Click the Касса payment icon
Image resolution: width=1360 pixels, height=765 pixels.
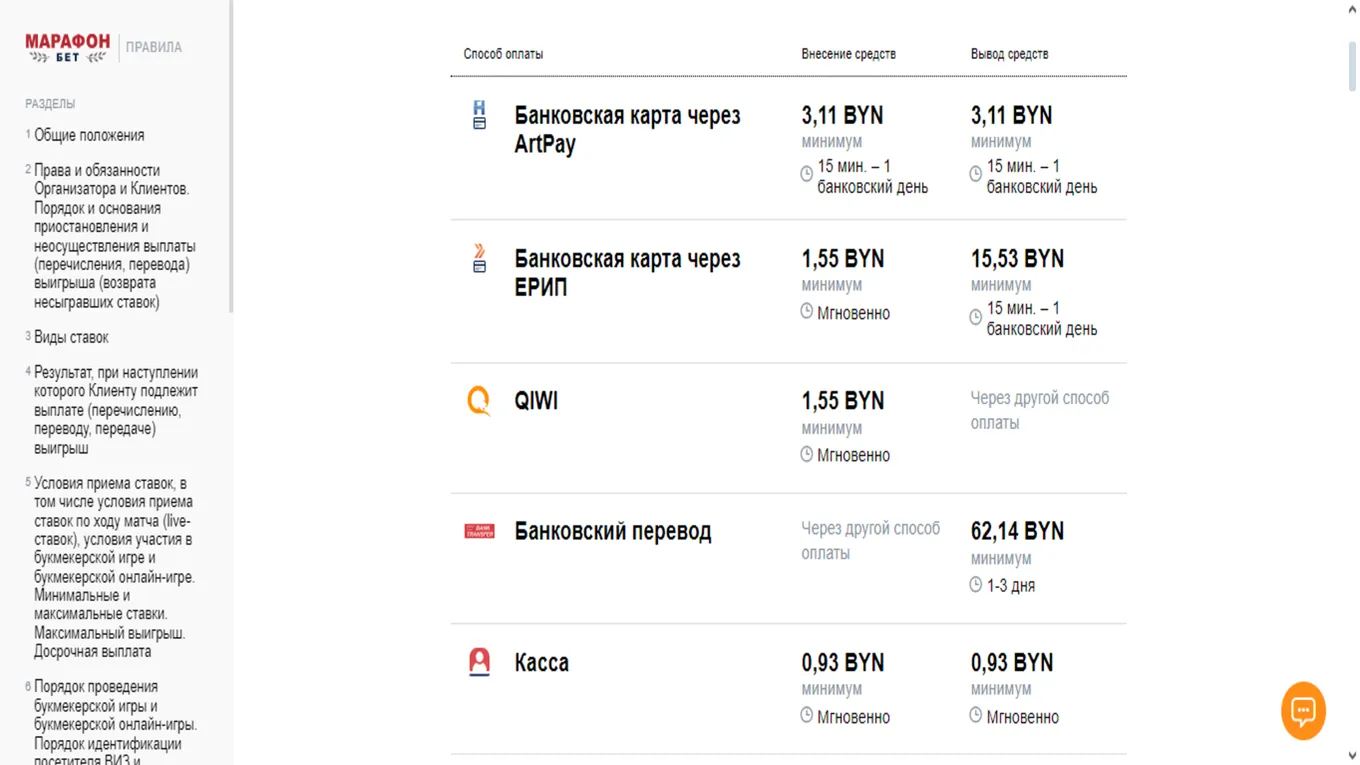pos(479,662)
